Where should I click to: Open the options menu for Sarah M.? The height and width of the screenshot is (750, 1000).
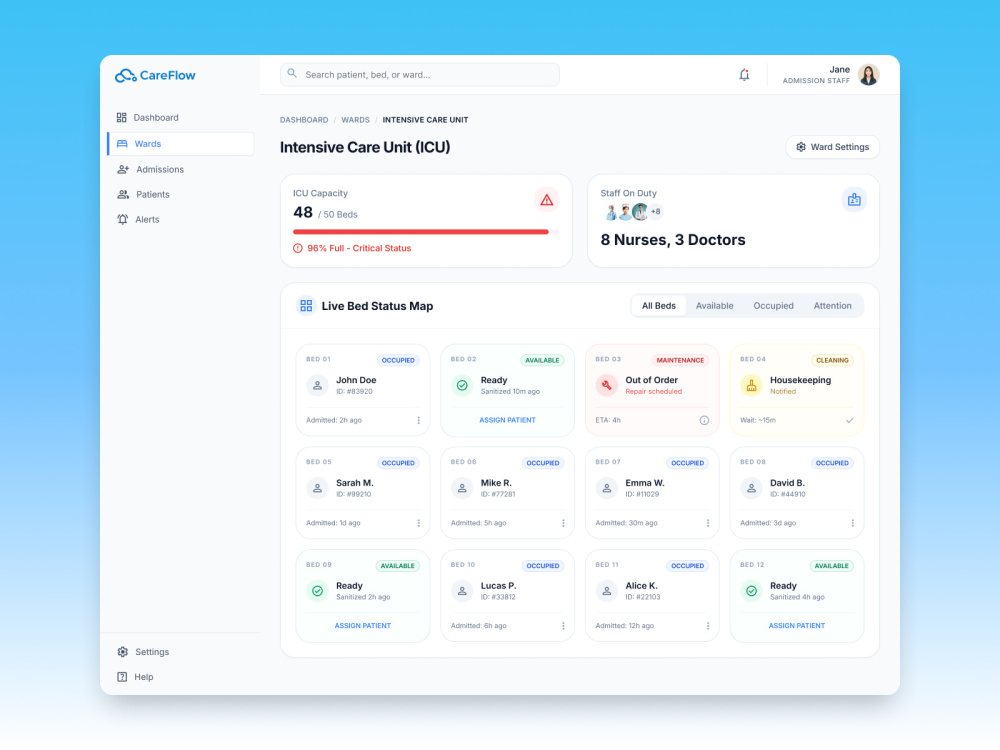pyautogui.click(x=418, y=523)
